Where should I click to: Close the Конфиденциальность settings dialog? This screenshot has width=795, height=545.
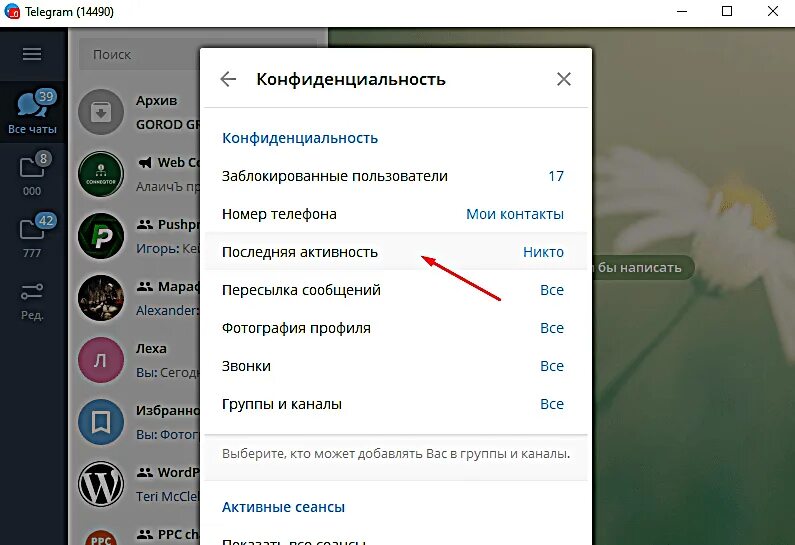click(564, 79)
